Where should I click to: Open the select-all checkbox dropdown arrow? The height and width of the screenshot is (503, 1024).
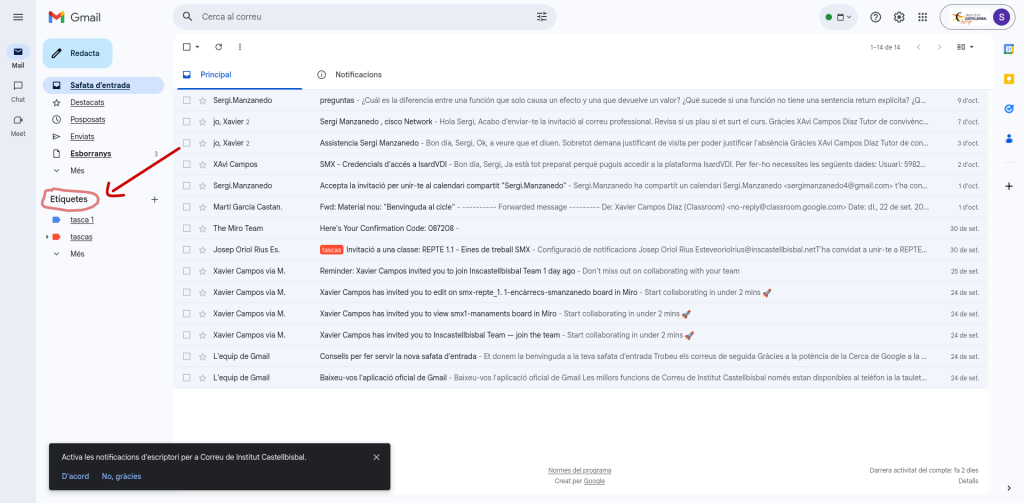pos(198,47)
